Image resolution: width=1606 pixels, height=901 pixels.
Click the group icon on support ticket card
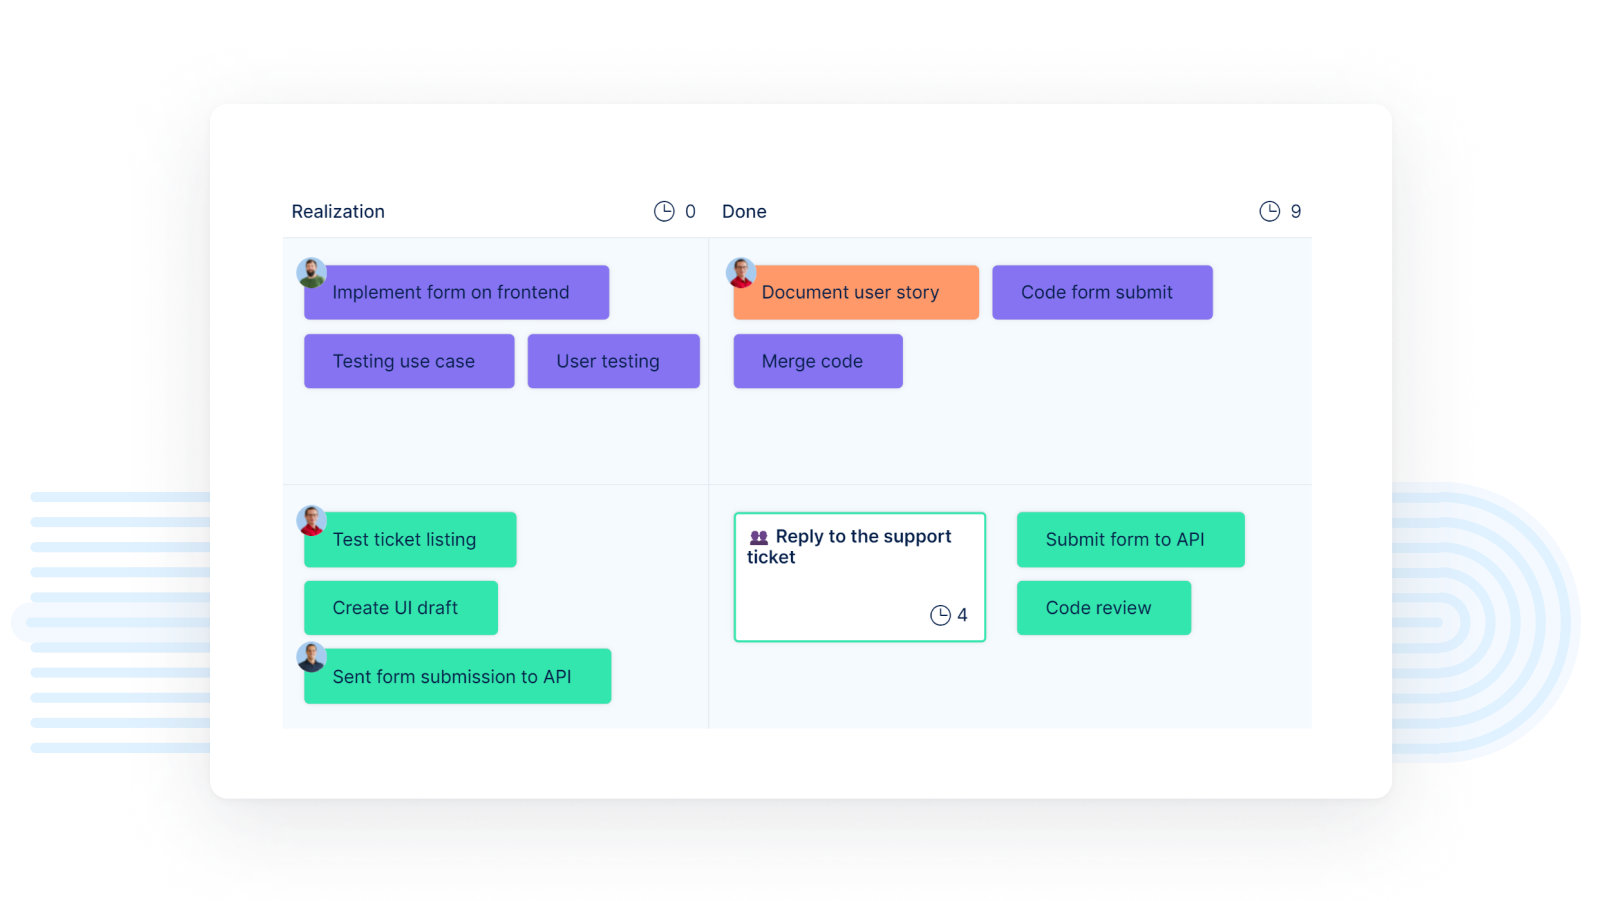click(x=759, y=537)
